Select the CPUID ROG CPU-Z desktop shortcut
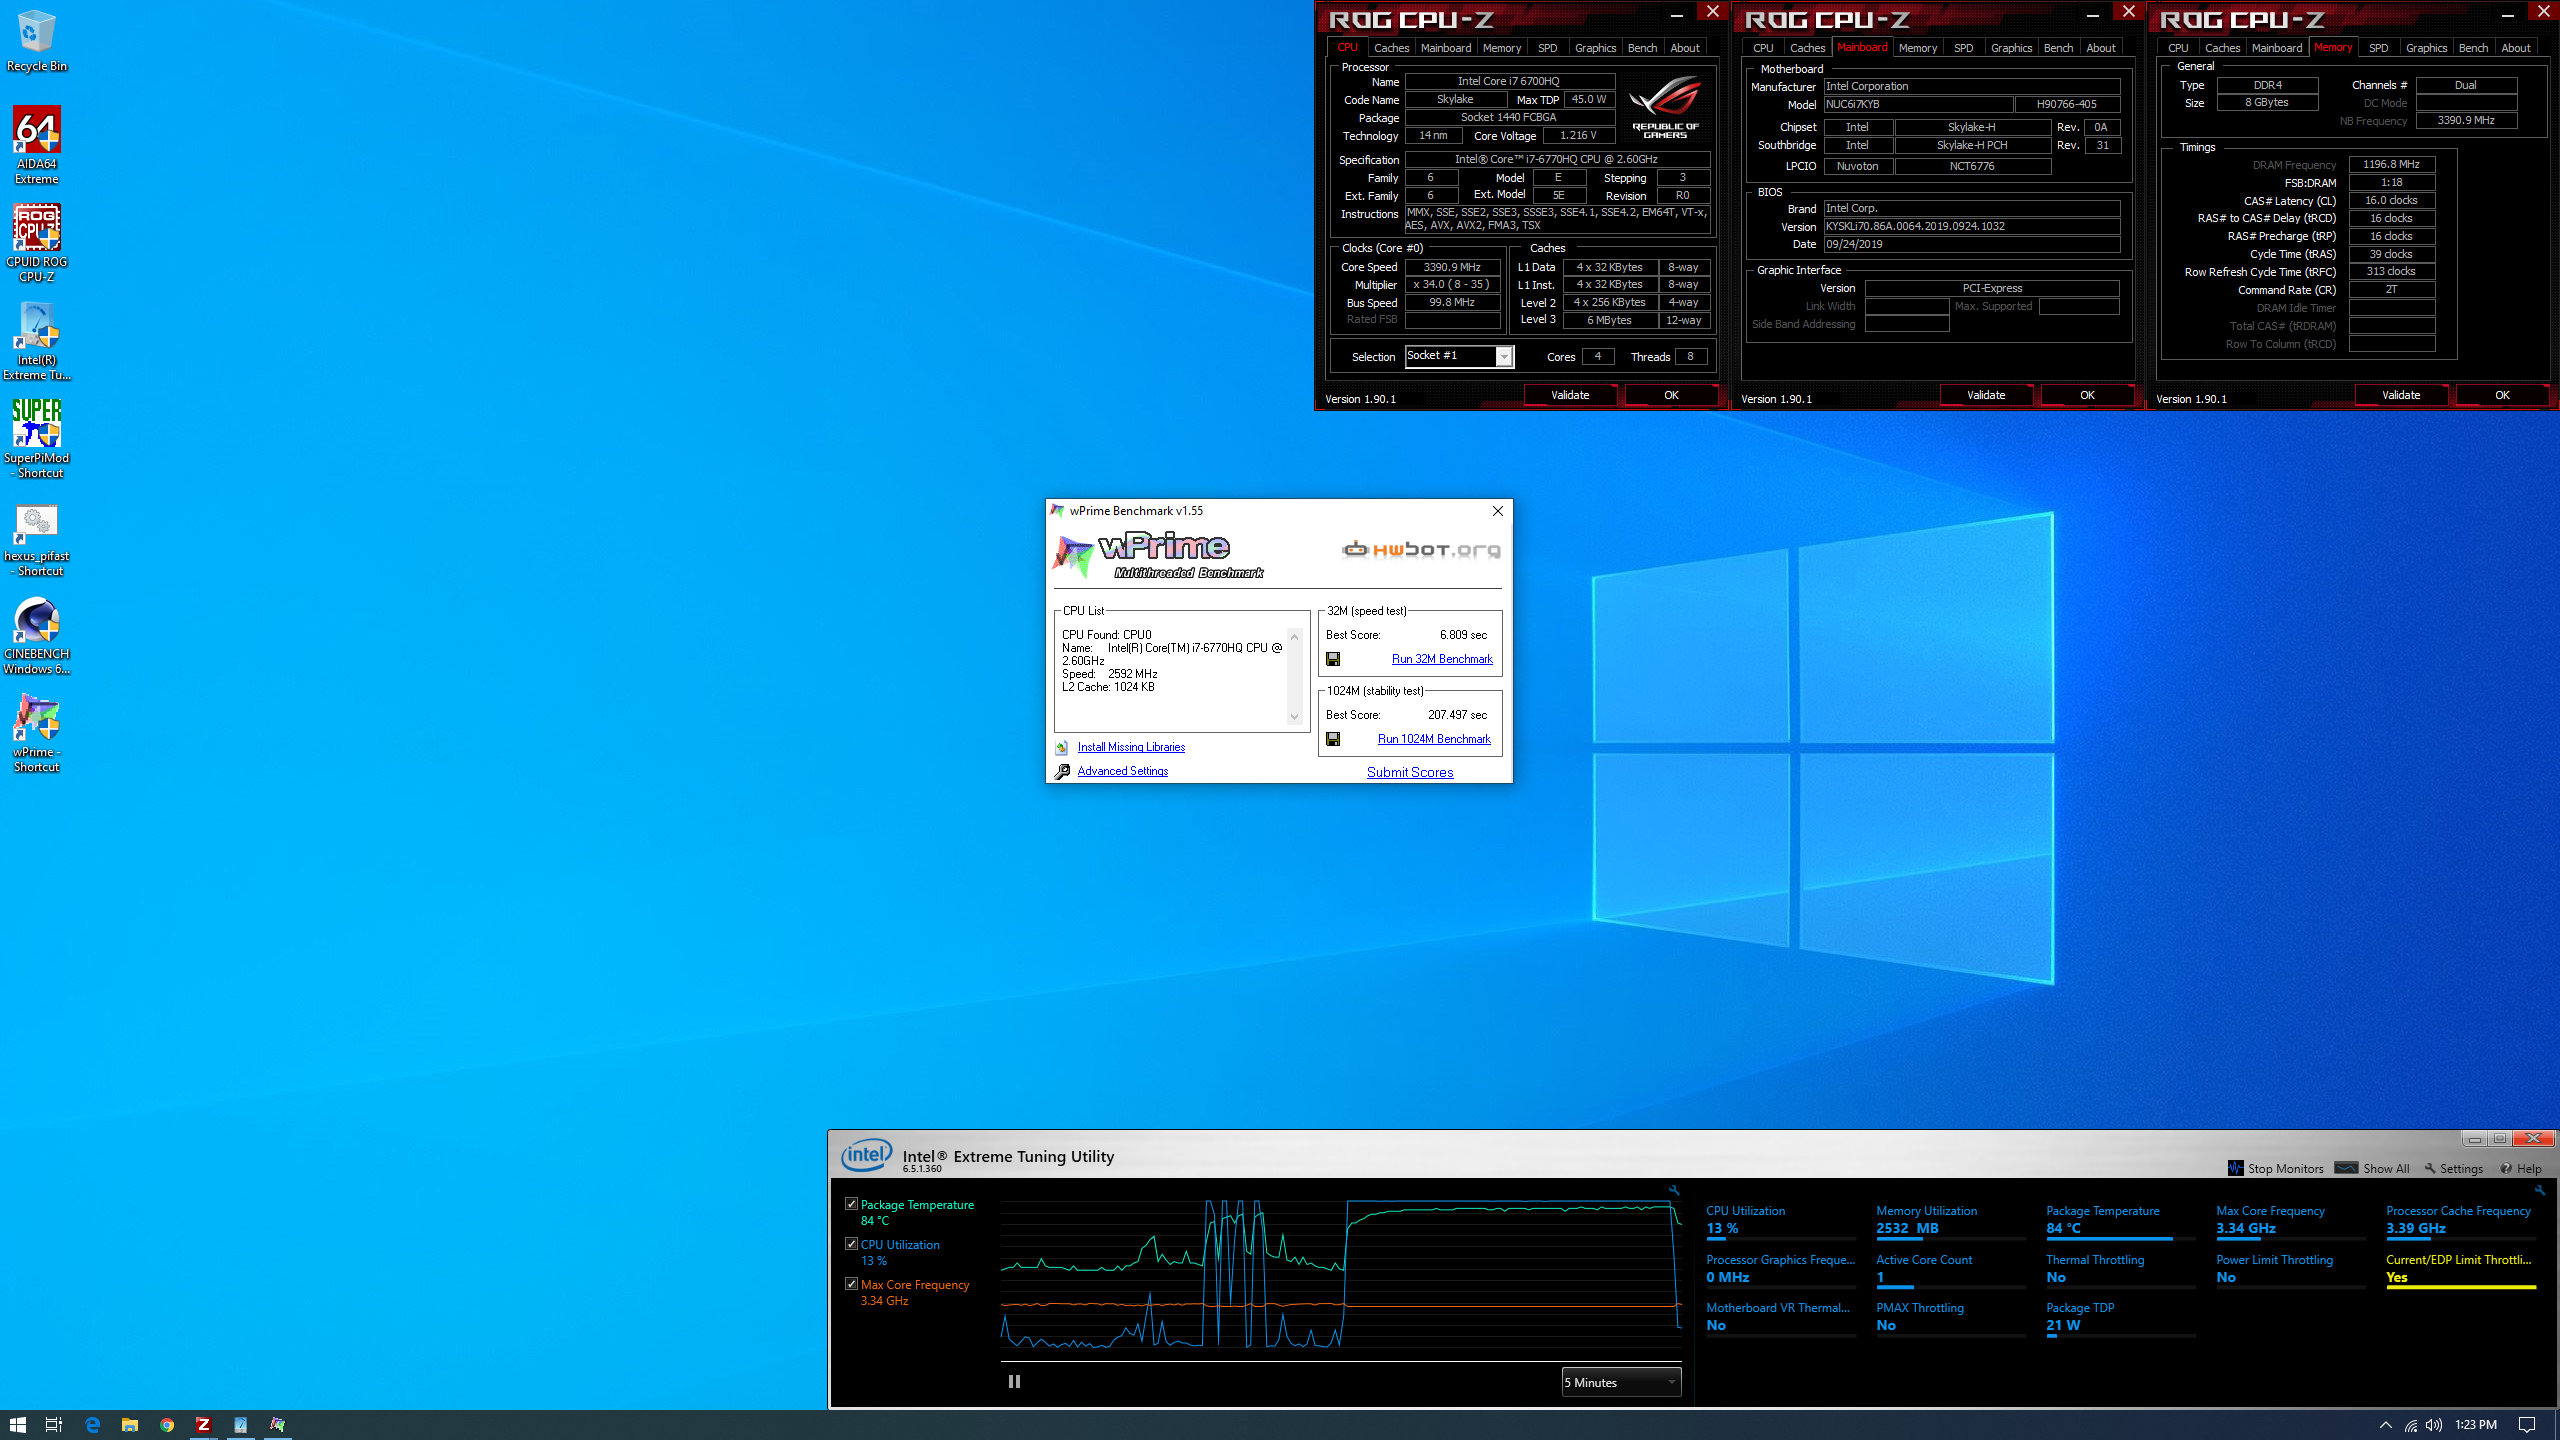This screenshot has height=1440, width=2560. pos(36,243)
